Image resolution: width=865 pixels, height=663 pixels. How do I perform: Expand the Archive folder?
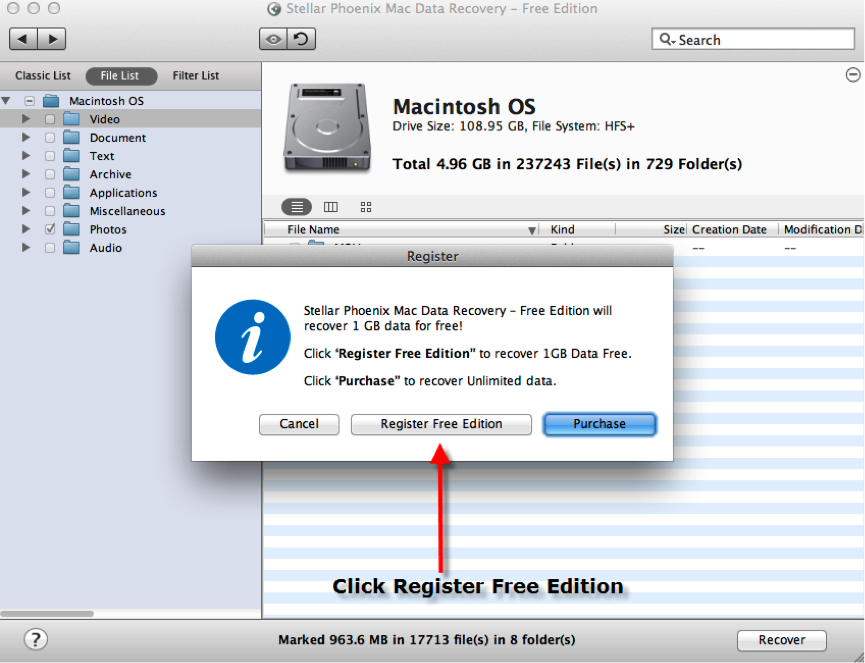pyautogui.click(x=26, y=174)
